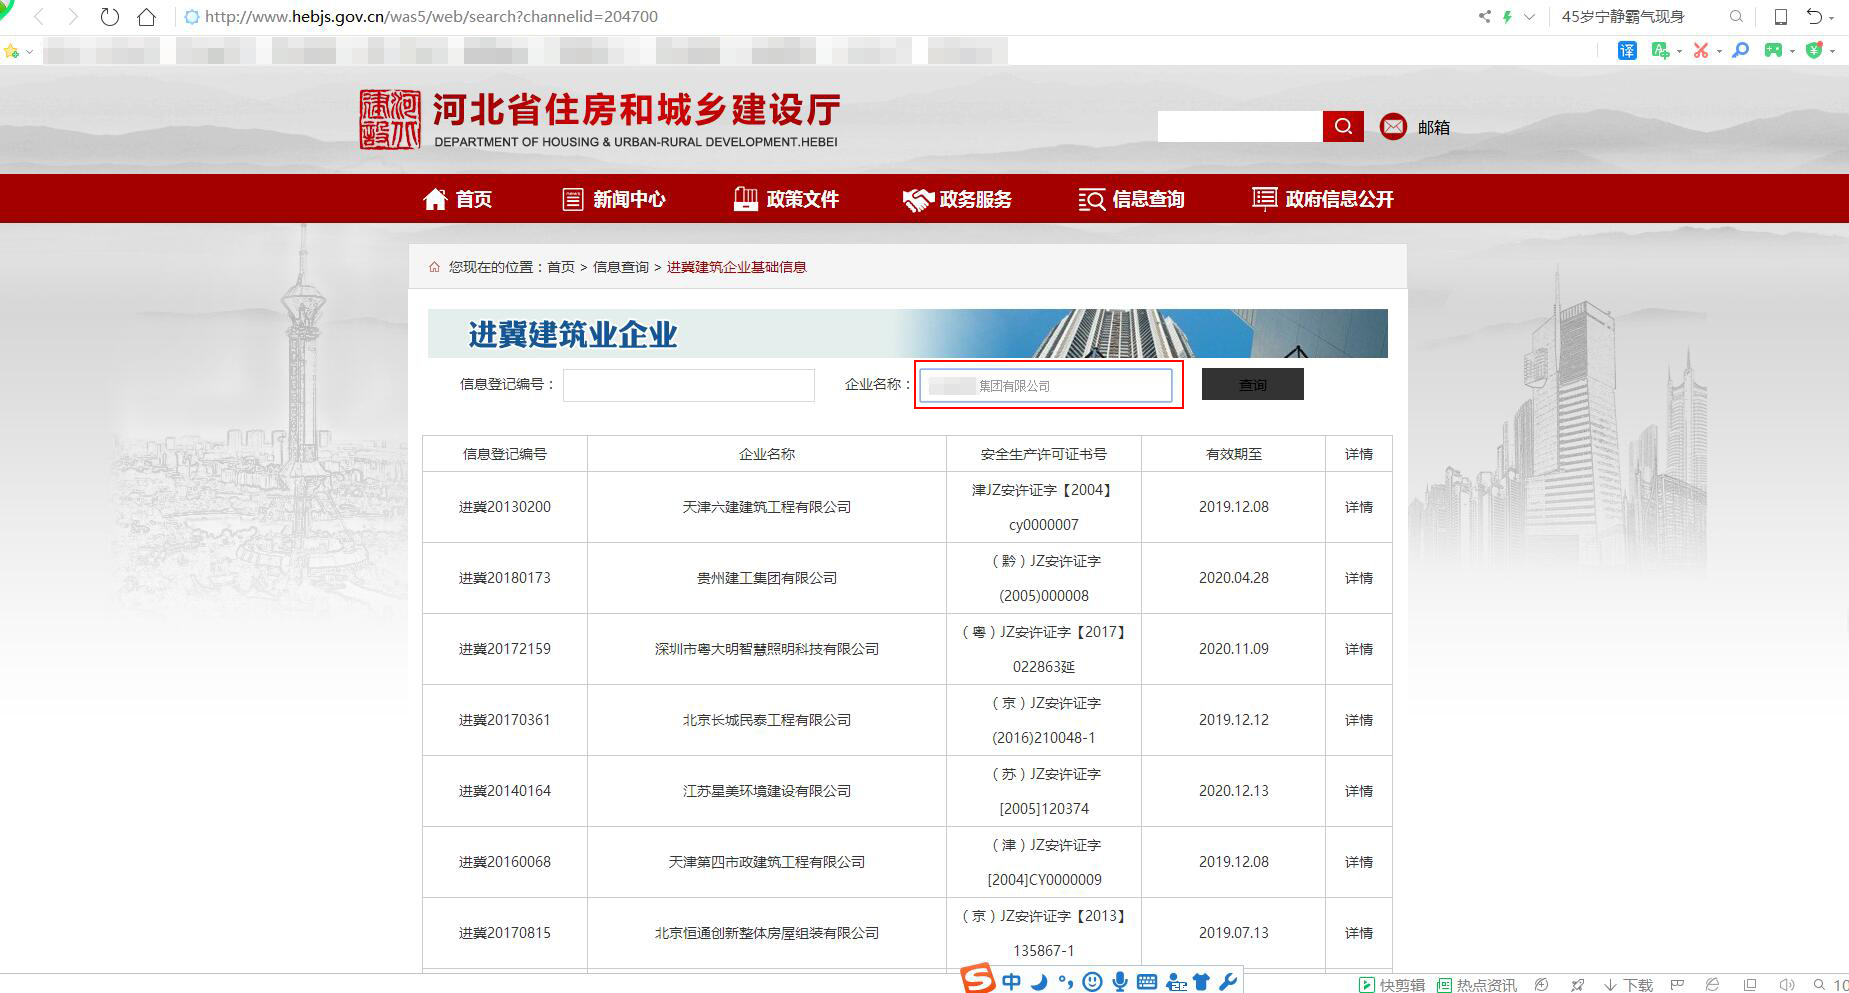Screen dimensions: 1849x993
Task: Click the browser home icon
Action: (146, 17)
